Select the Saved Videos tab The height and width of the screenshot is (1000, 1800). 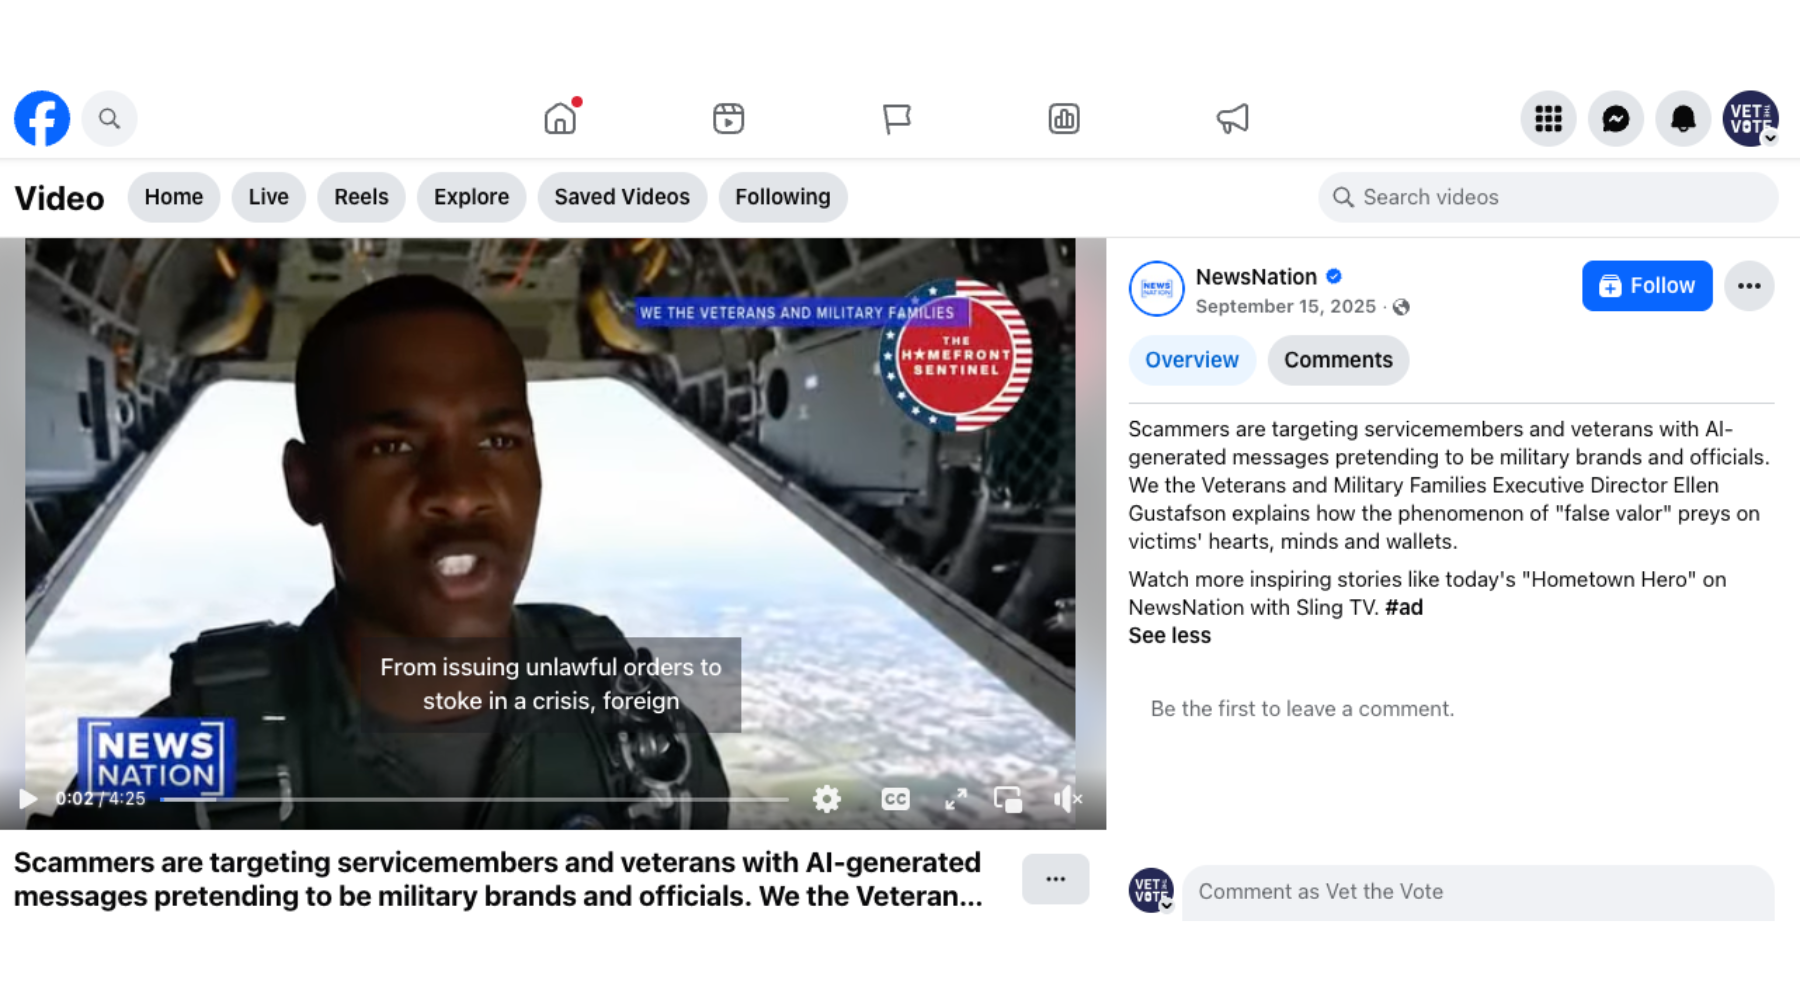(622, 197)
